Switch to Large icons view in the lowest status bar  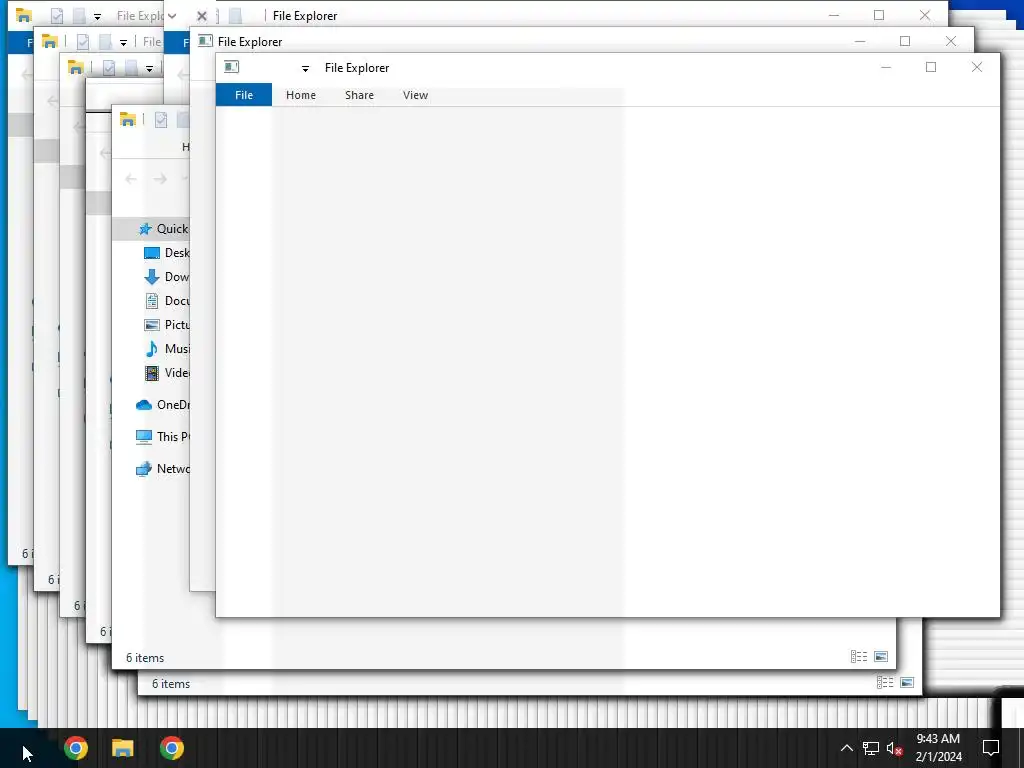pyautogui.click(x=907, y=682)
